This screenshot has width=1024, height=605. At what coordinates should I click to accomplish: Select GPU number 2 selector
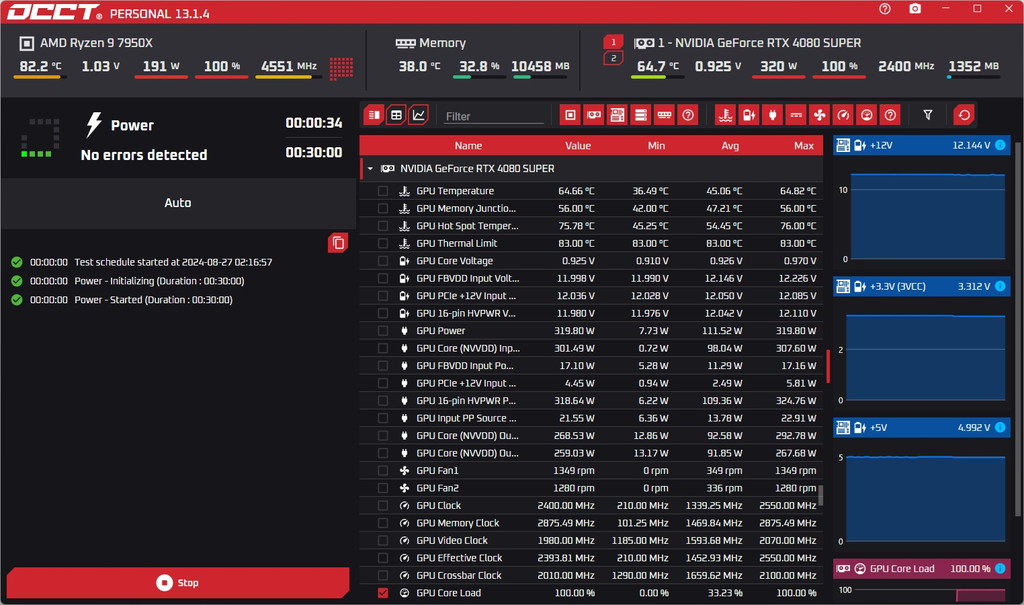[613, 58]
